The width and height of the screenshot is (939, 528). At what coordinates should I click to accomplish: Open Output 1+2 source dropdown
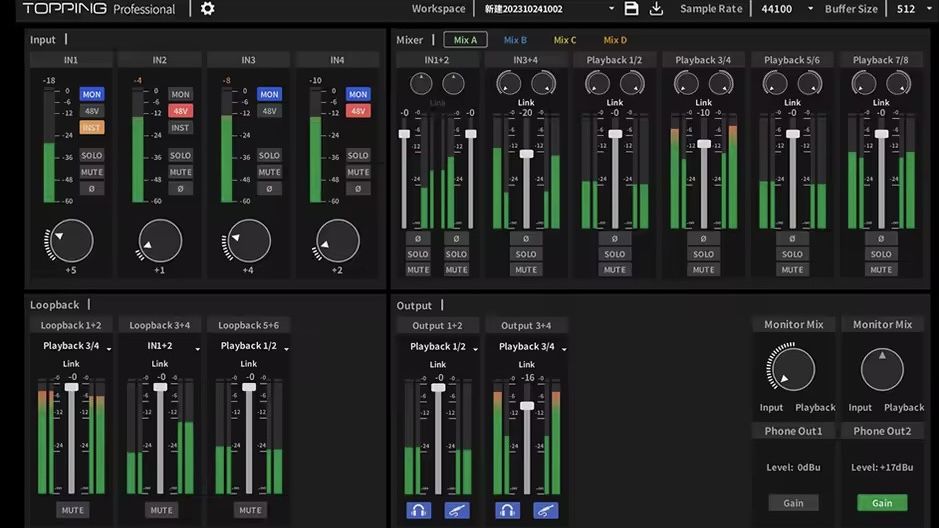(442, 347)
